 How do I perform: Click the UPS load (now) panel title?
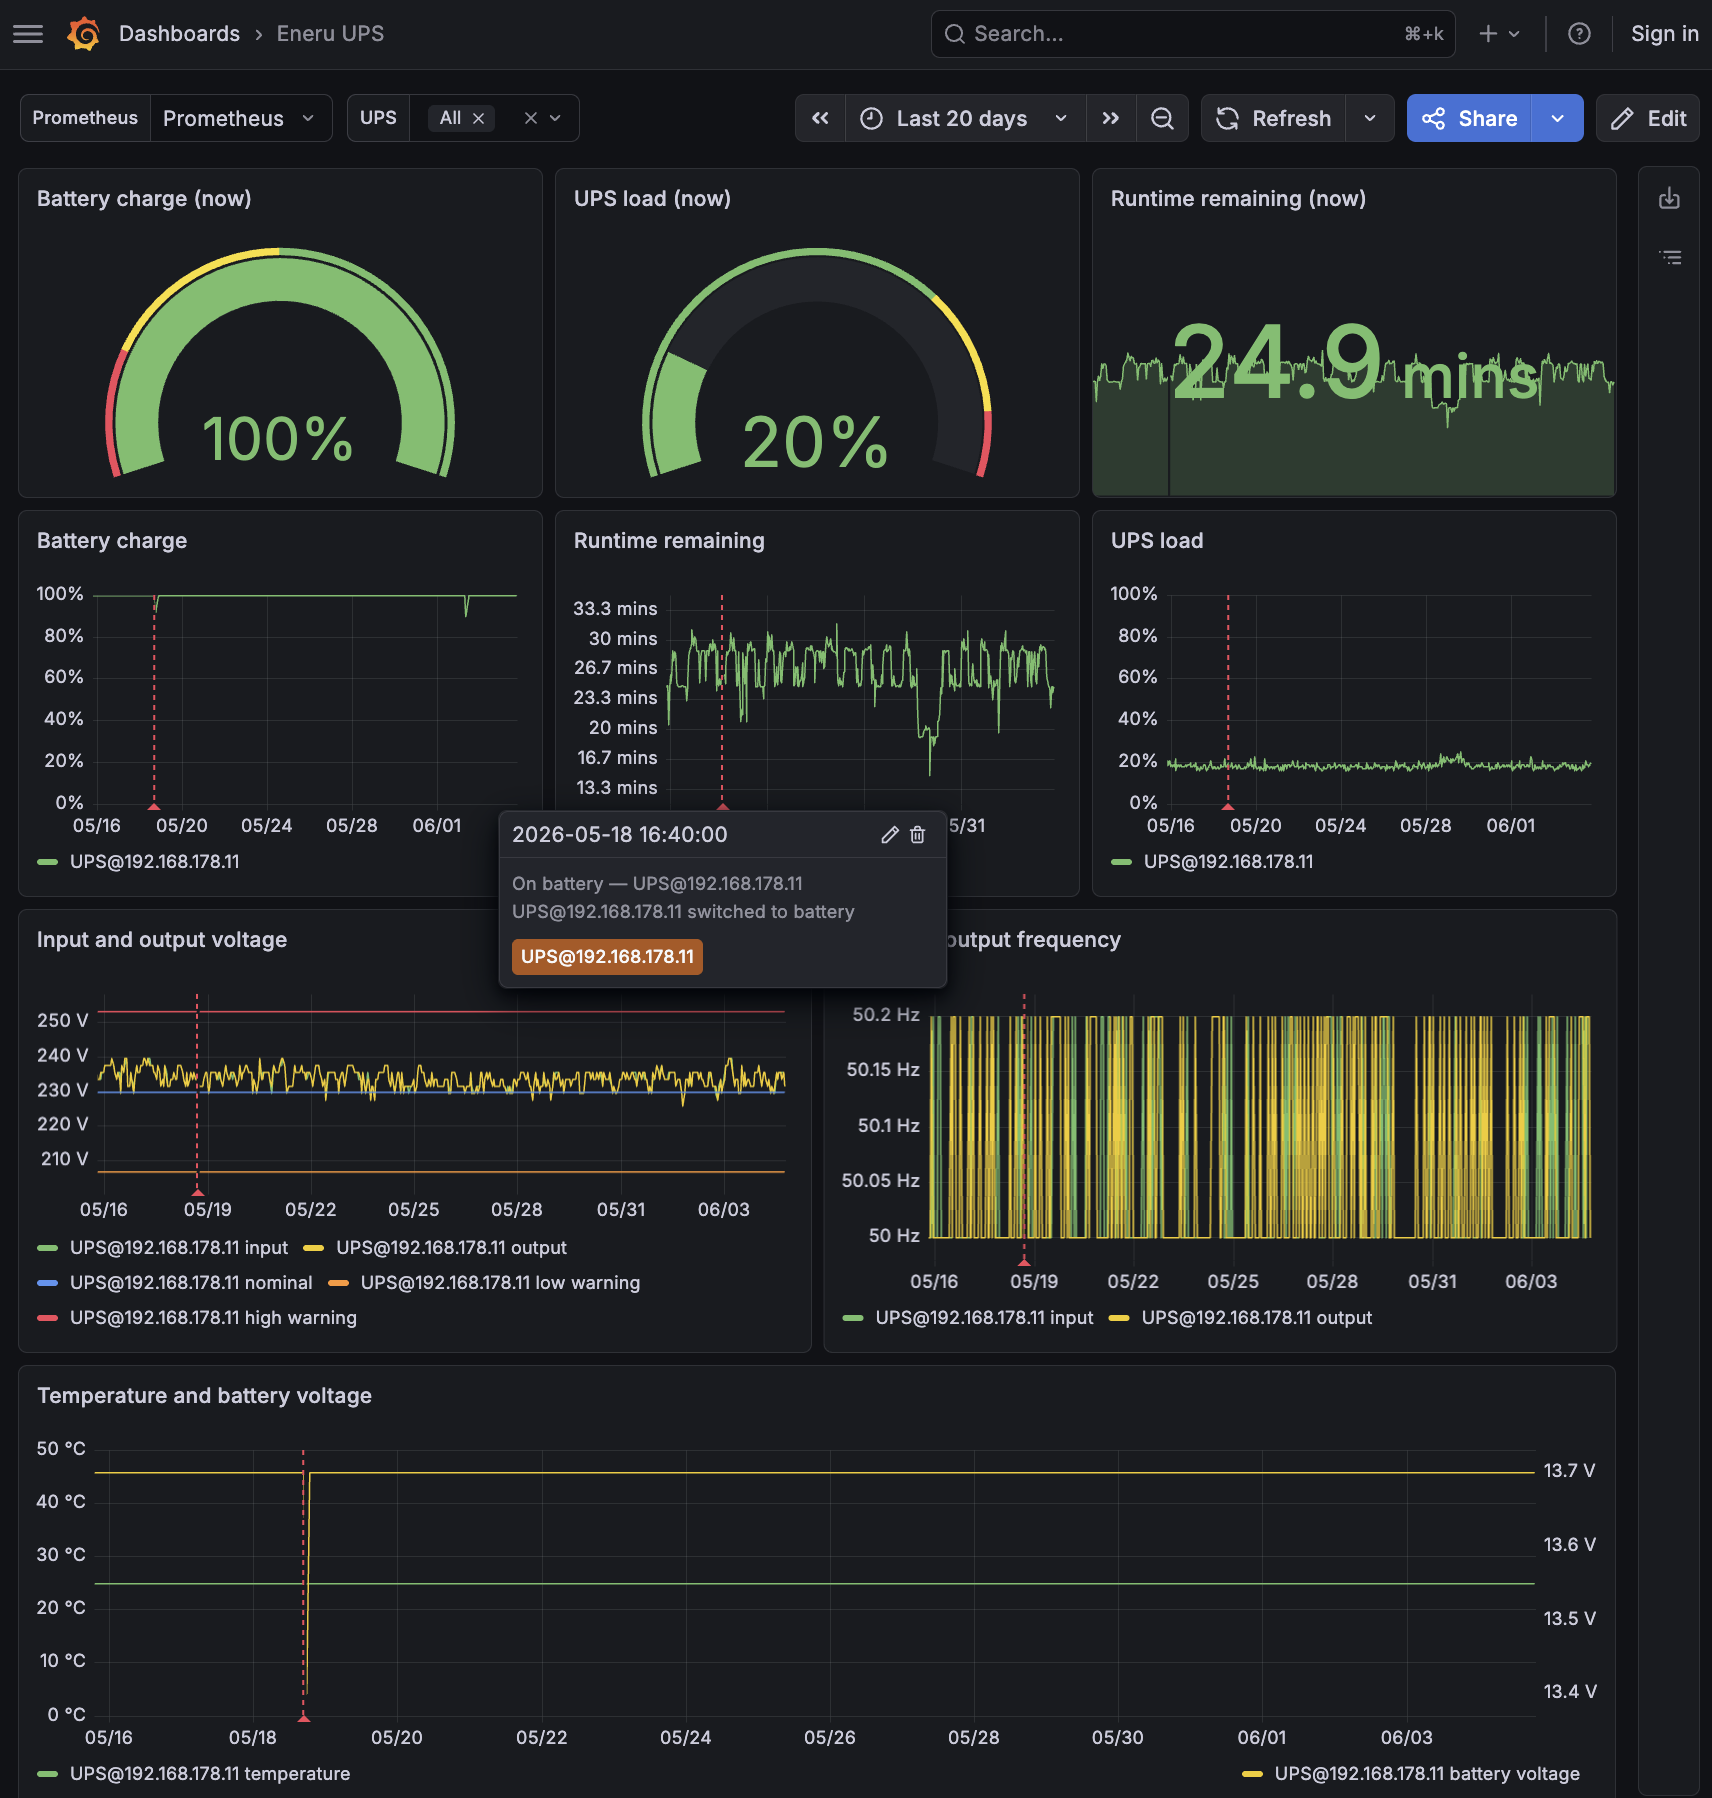pos(652,198)
